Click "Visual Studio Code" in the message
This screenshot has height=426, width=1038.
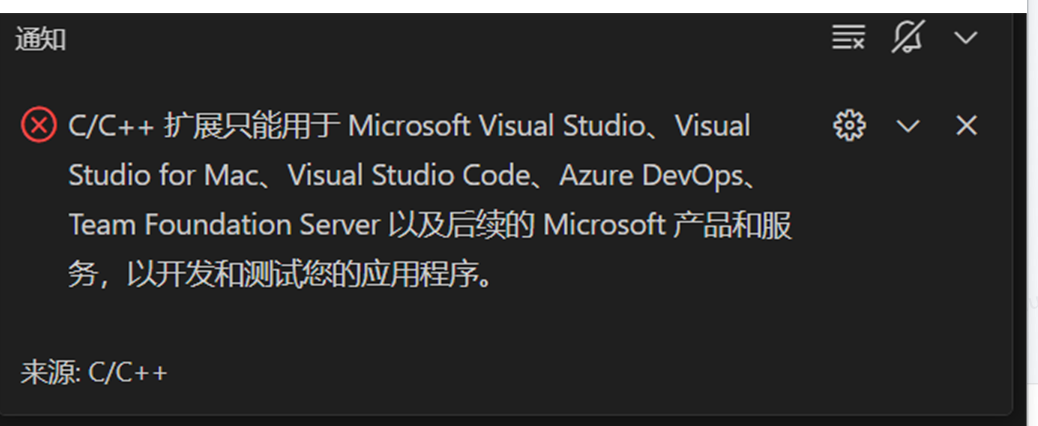coord(408,175)
